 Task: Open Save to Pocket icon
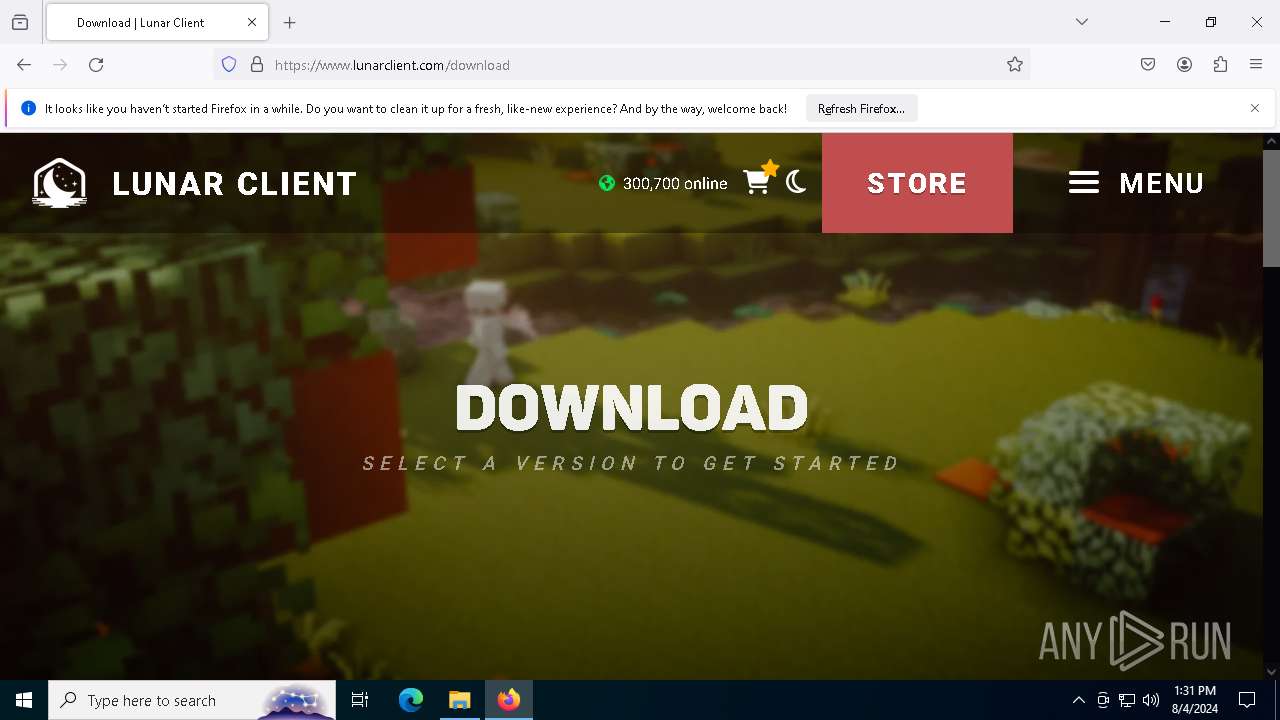[1148, 65]
